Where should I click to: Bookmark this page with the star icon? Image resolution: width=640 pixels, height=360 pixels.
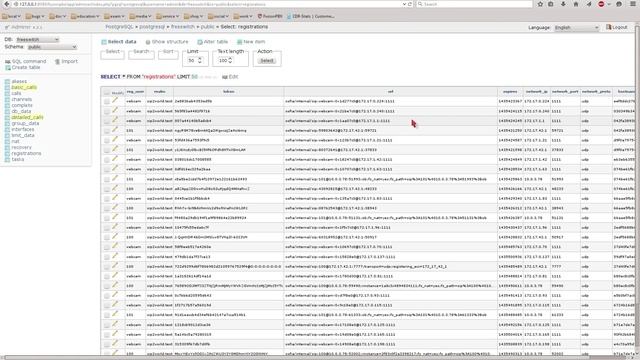540,4
